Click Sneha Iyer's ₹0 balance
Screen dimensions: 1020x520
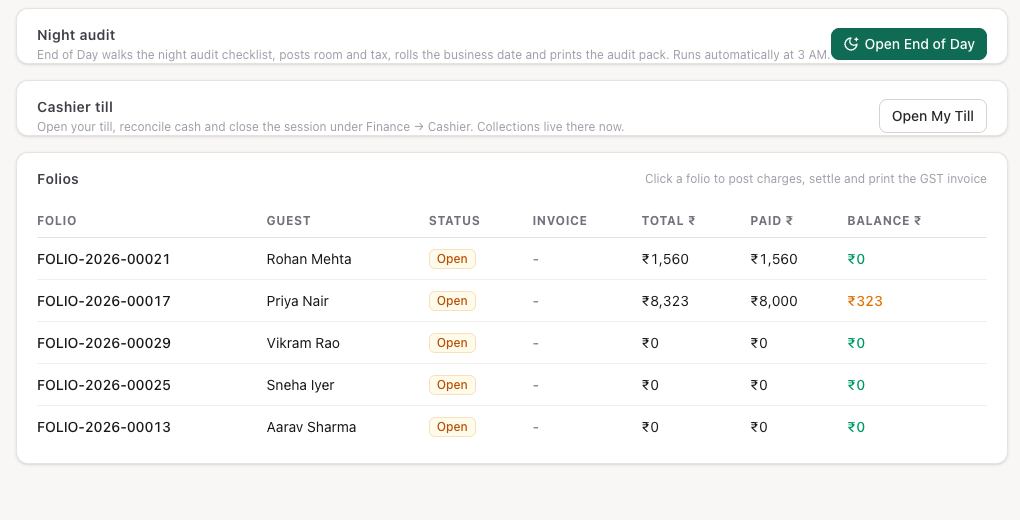click(x=856, y=385)
